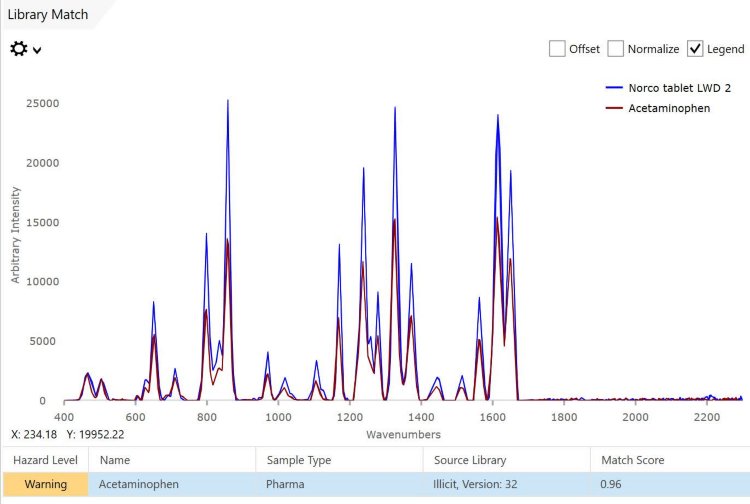Click the red Acetaminophen legend line
Screen dimensions: 750x504
point(614,108)
